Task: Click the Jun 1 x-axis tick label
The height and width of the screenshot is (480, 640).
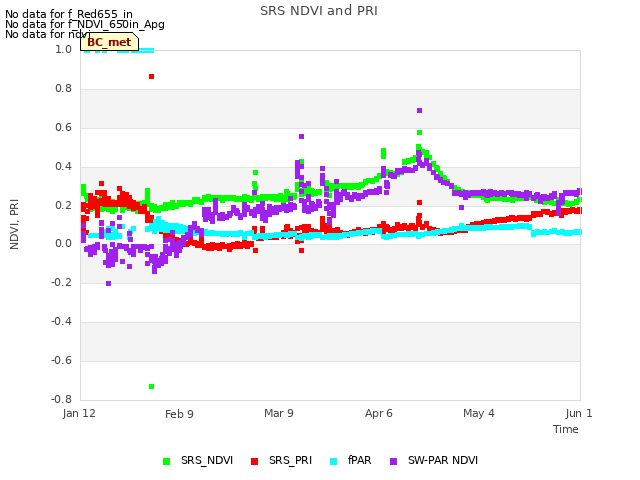Action: point(579,413)
